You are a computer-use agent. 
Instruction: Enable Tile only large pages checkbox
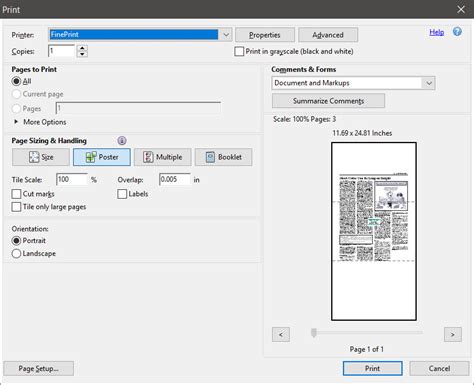(16, 207)
